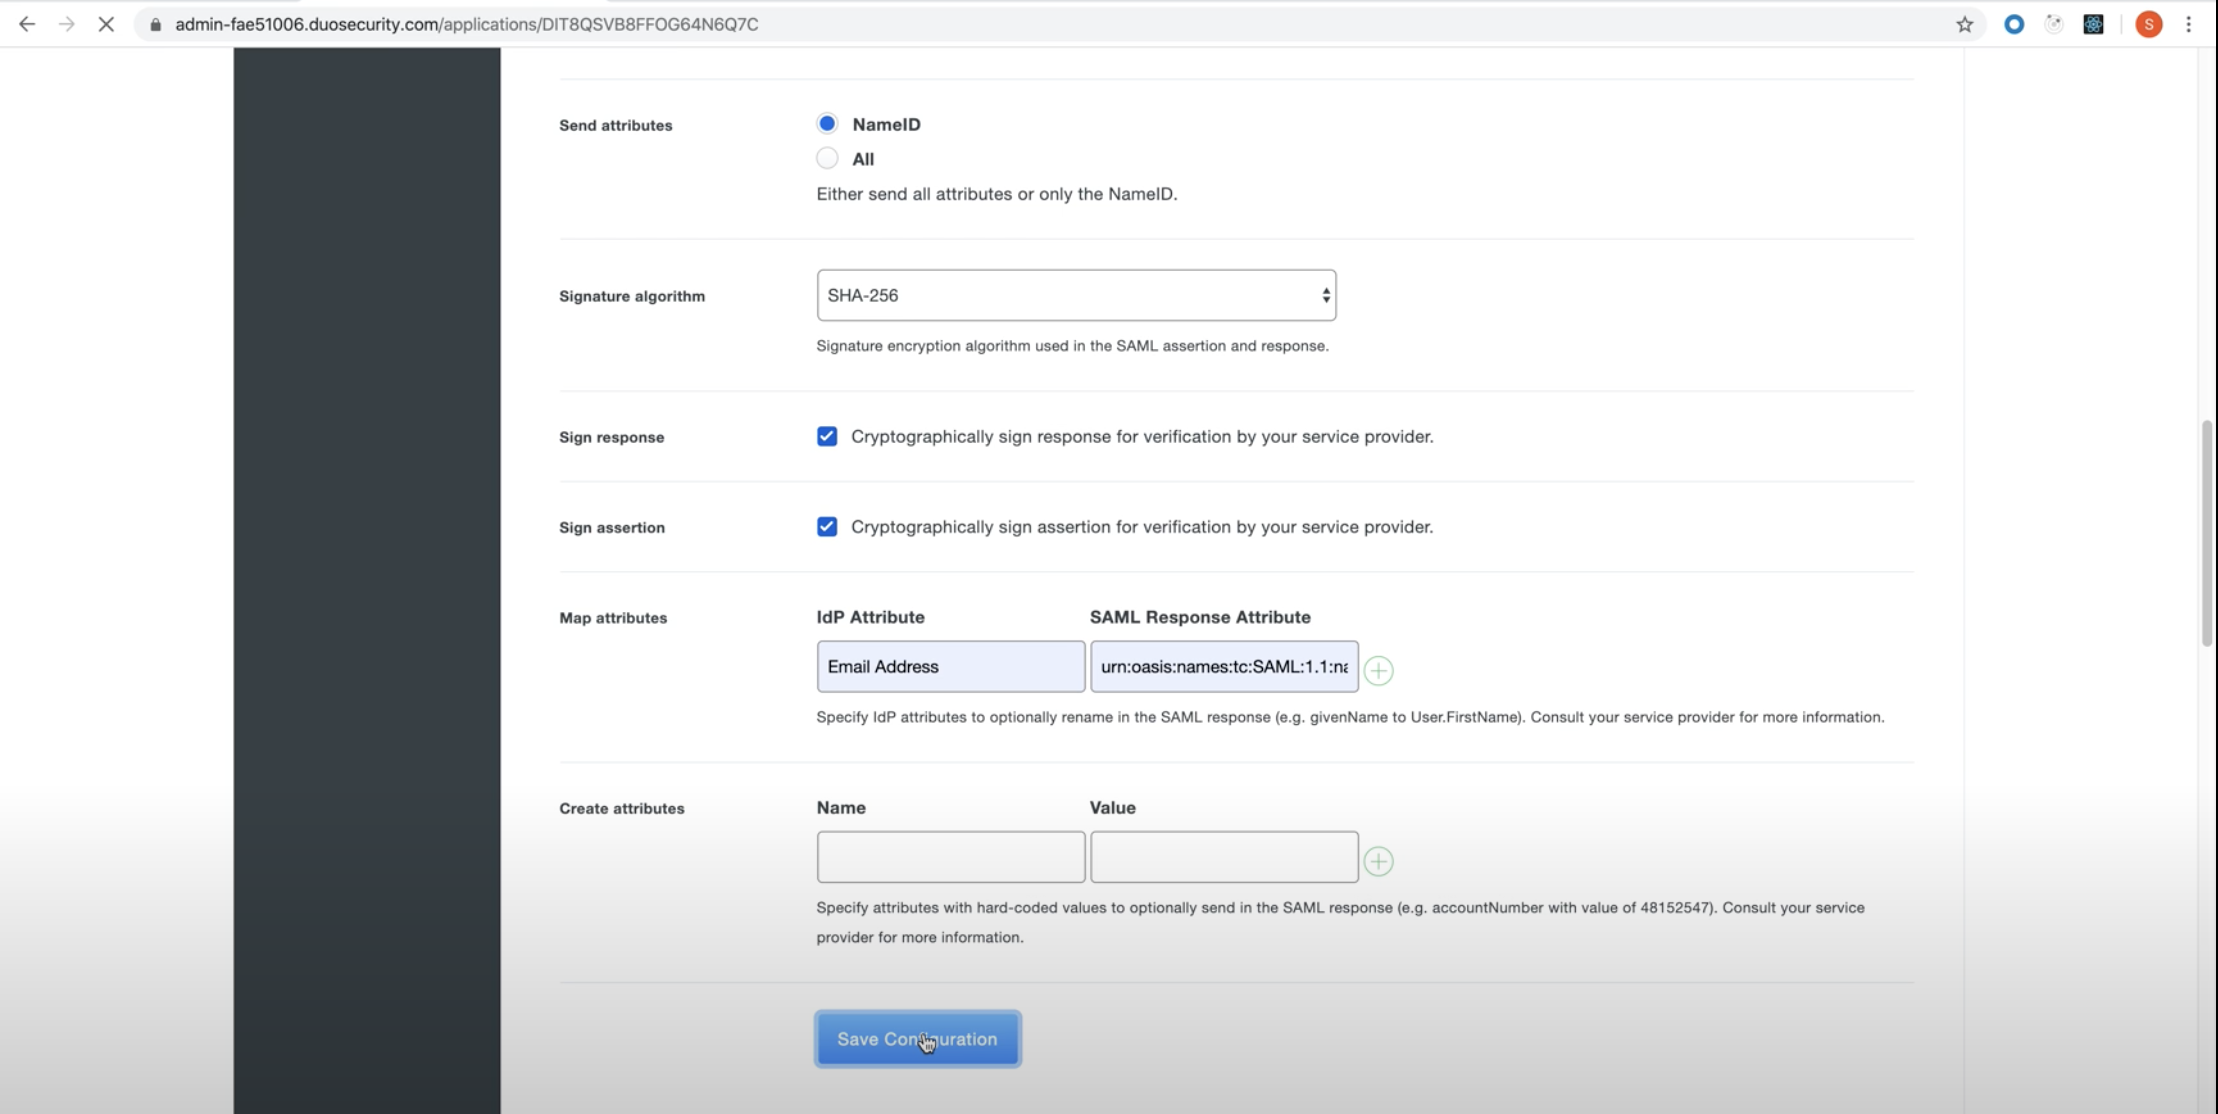This screenshot has width=2218, height=1114.
Task: Select the All attributes radio option
Action: click(827, 158)
